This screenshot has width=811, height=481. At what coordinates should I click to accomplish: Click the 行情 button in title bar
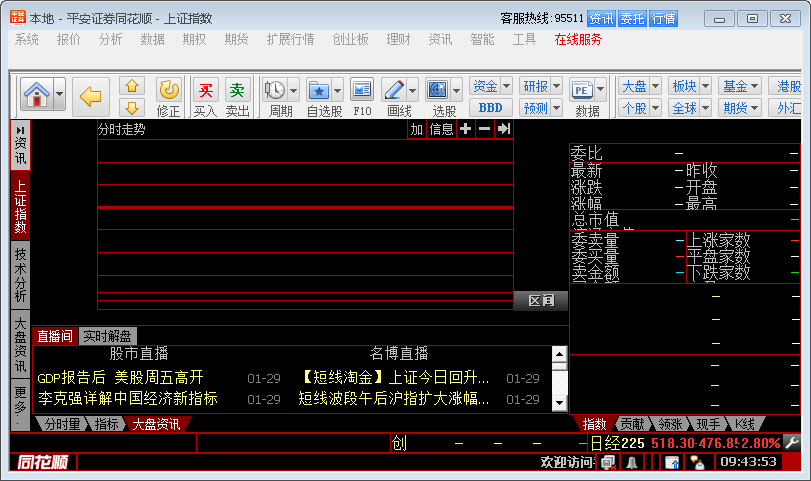[664, 19]
